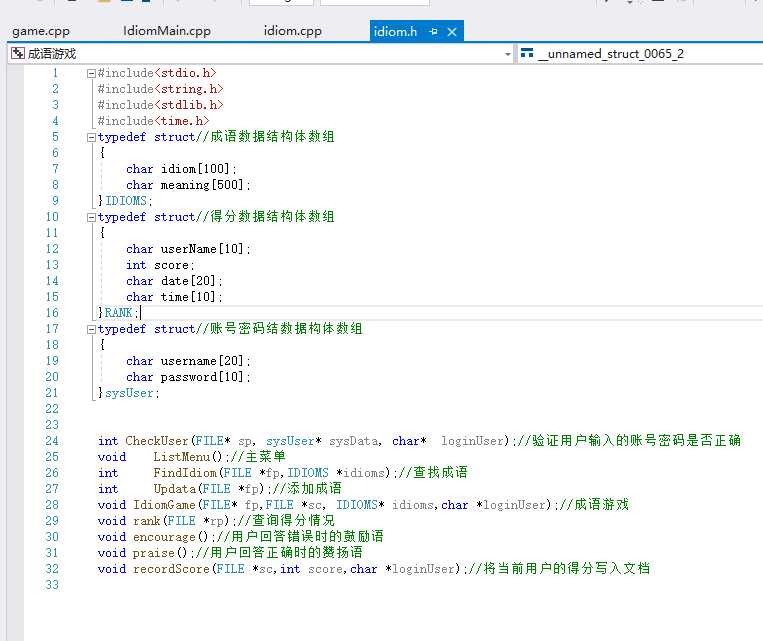Image resolution: width=763 pixels, height=641 pixels.
Task: Click the comment 将当前用户的得分写入文档
Action: pyautogui.click(x=566, y=568)
